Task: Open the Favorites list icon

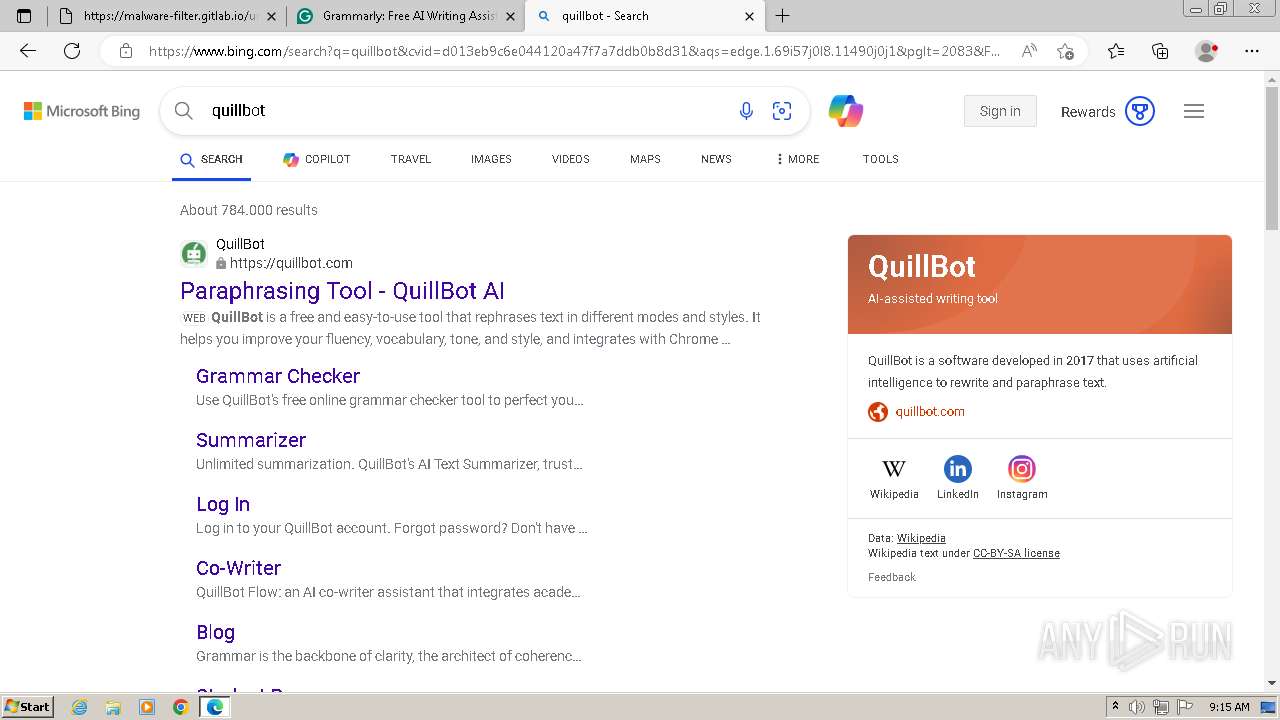Action: (x=1116, y=51)
